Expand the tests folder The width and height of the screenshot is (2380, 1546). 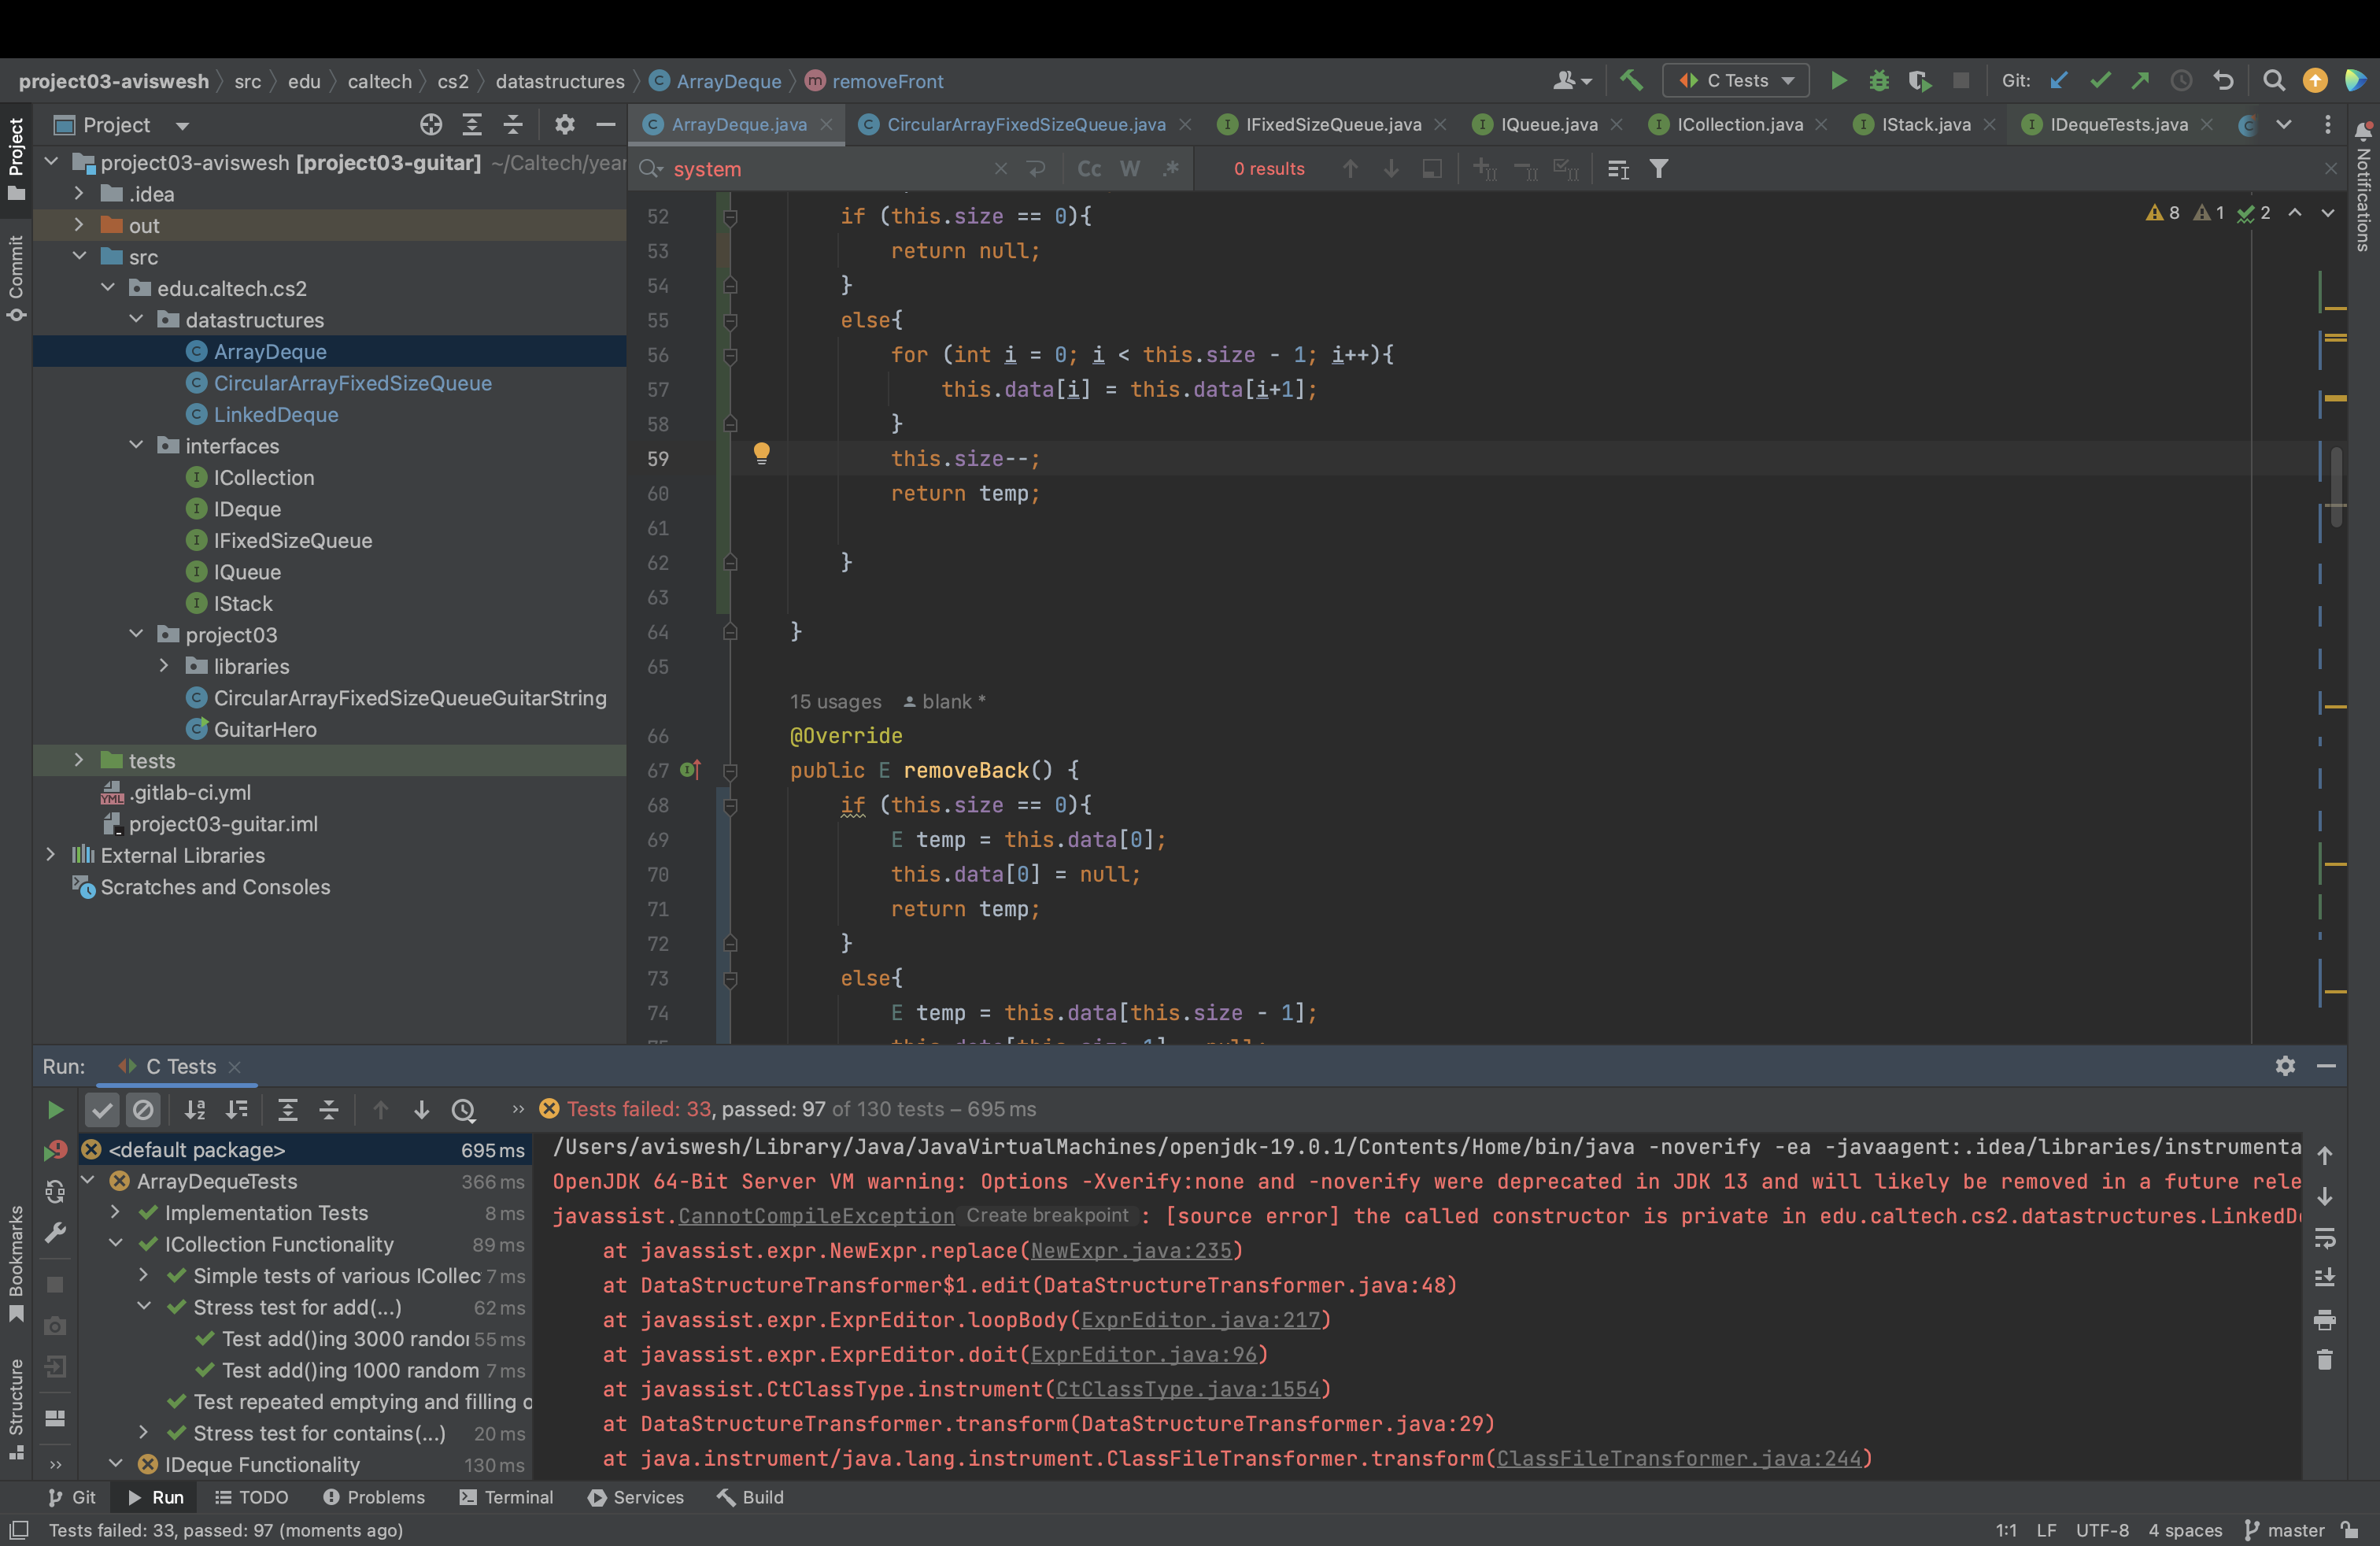click(79, 761)
